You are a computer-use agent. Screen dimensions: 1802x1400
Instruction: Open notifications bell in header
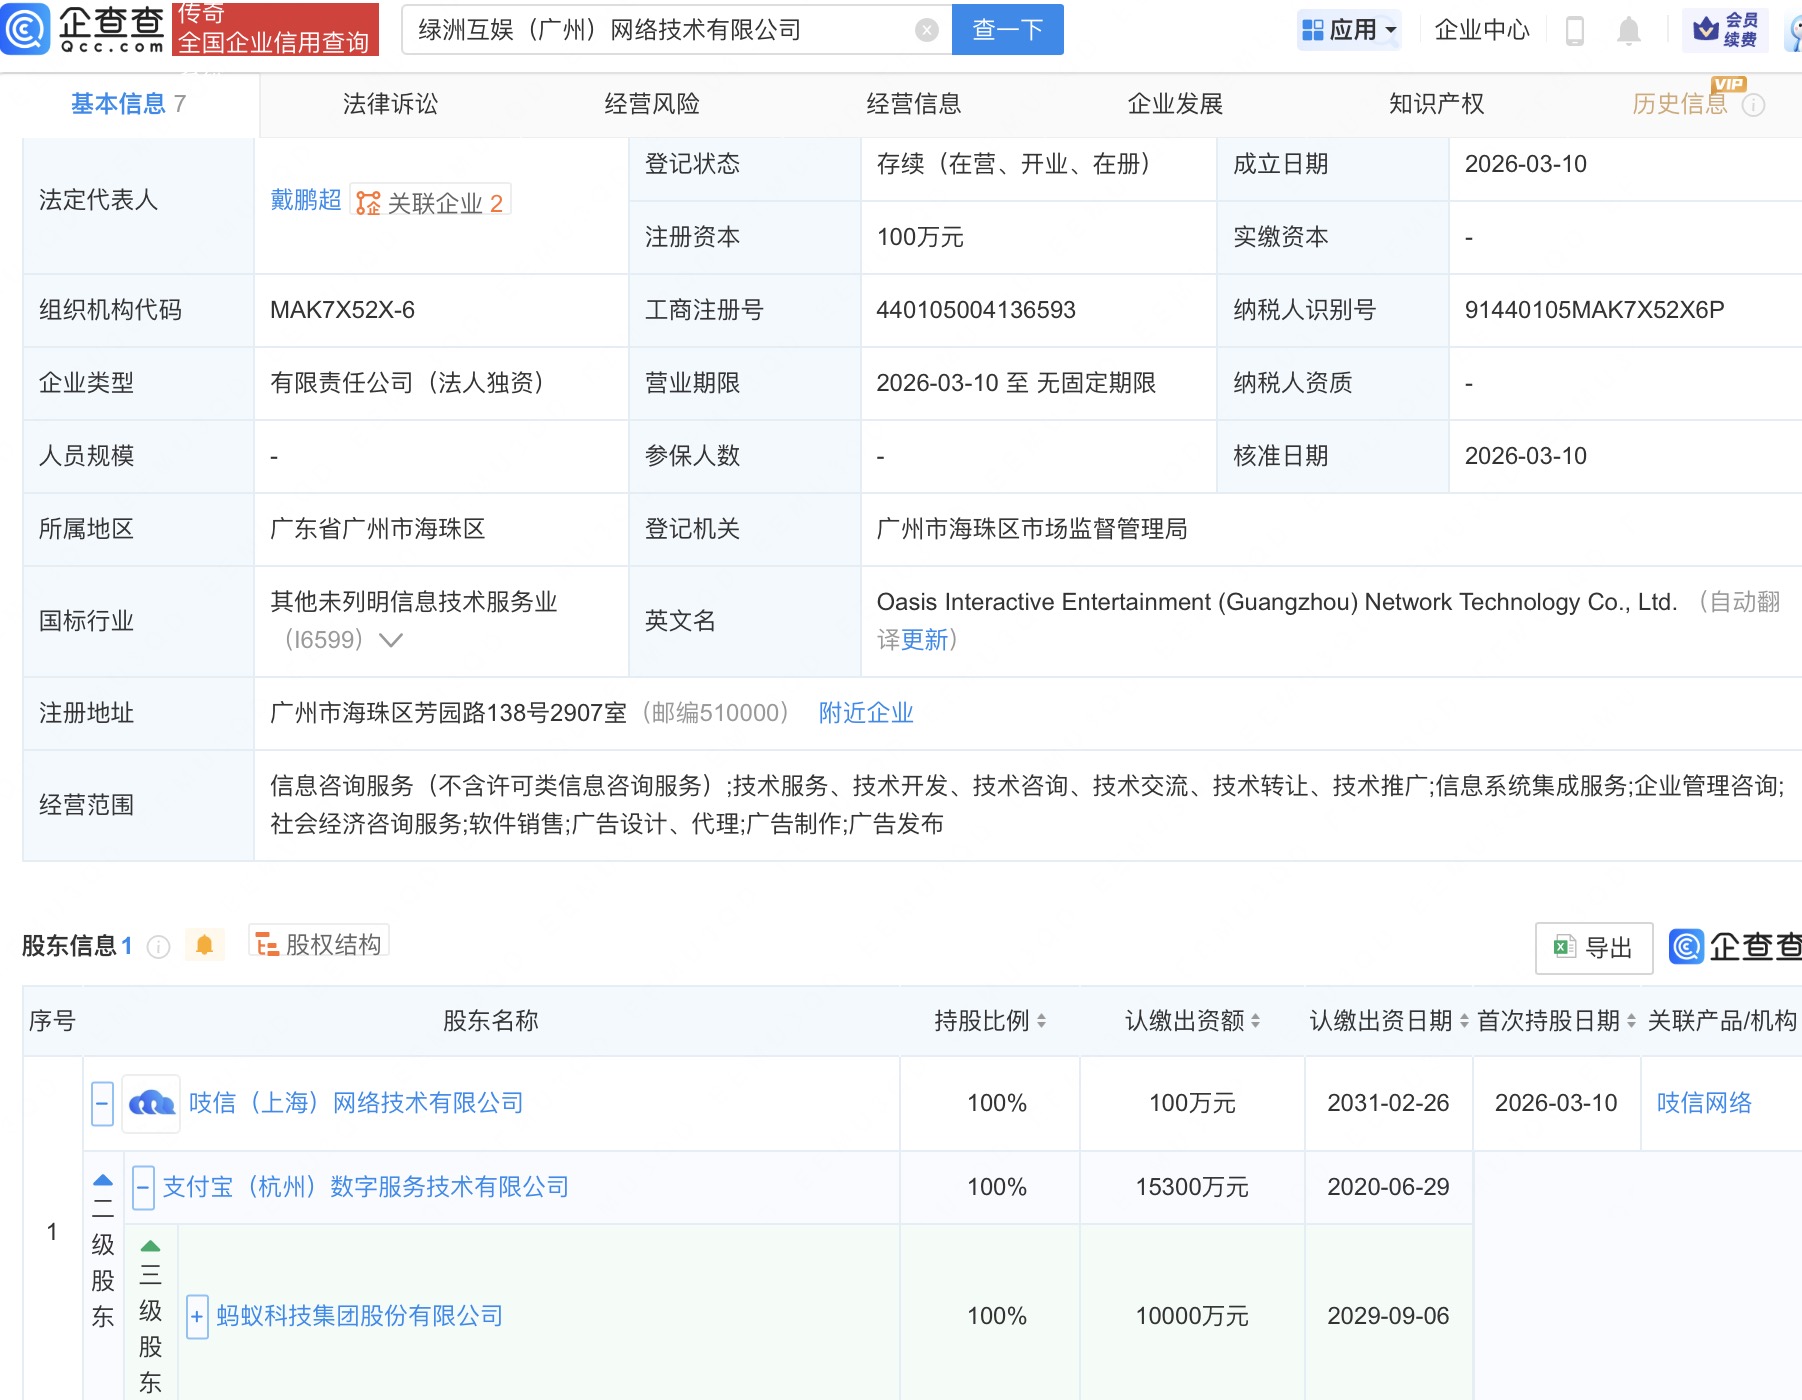click(1628, 31)
